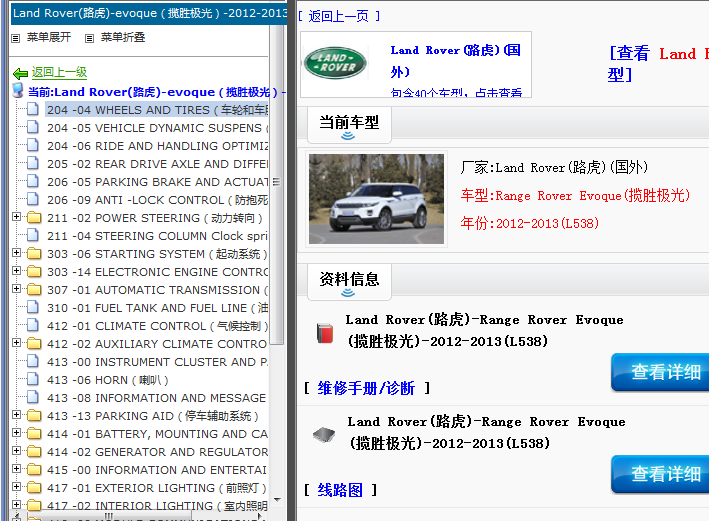Click the 413-06 HORN document icon

click(x=33, y=380)
